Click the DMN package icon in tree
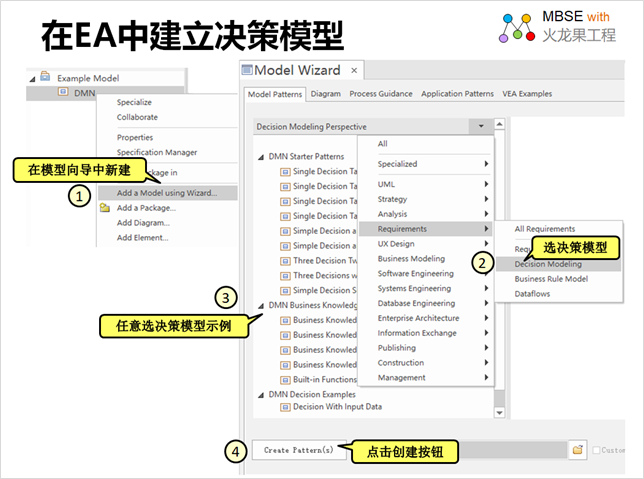The image size is (644, 479). click(63, 92)
